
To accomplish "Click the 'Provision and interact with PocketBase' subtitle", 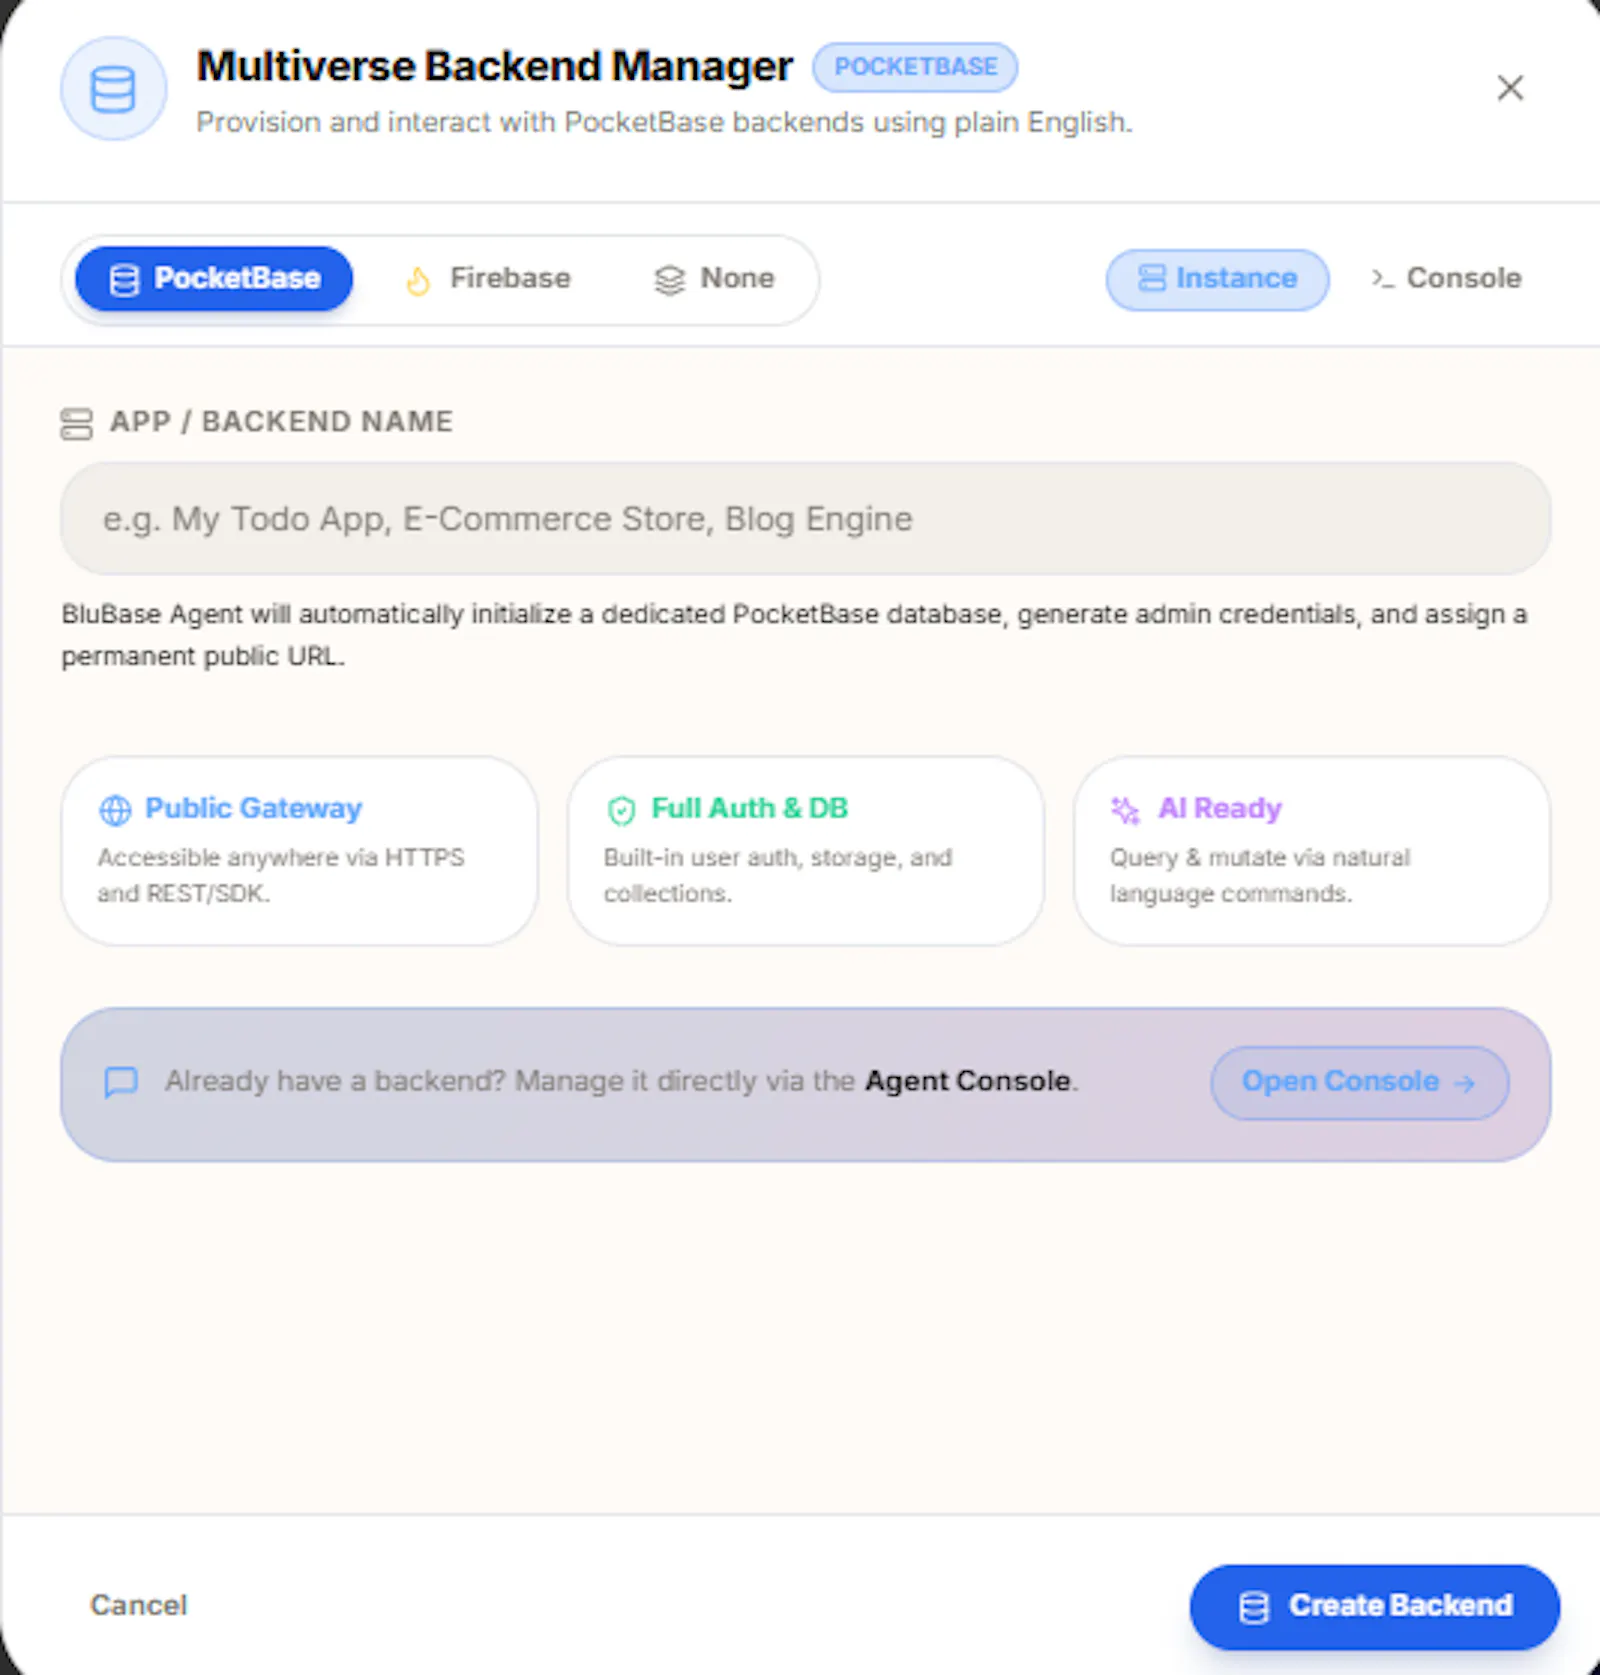I will pyautogui.click(x=664, y=122).
